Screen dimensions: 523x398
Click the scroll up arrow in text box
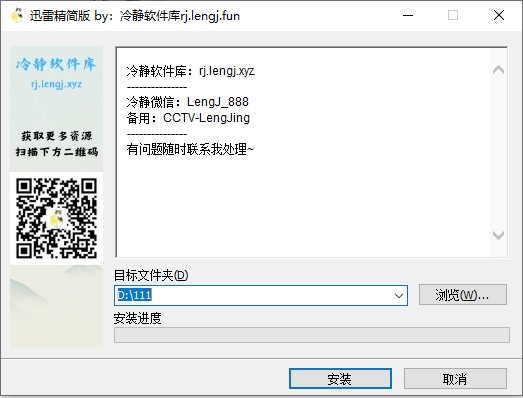pyautogui.click(x=498, y=70)
